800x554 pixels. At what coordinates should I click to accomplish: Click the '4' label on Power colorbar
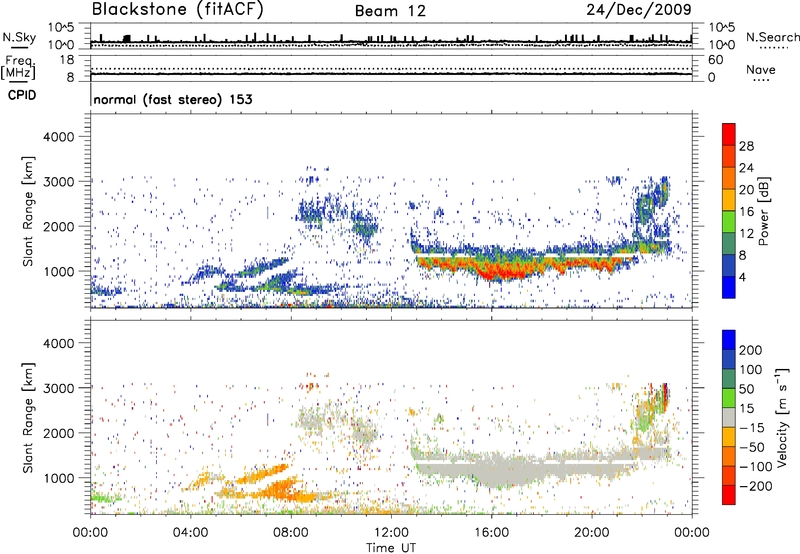743,278
